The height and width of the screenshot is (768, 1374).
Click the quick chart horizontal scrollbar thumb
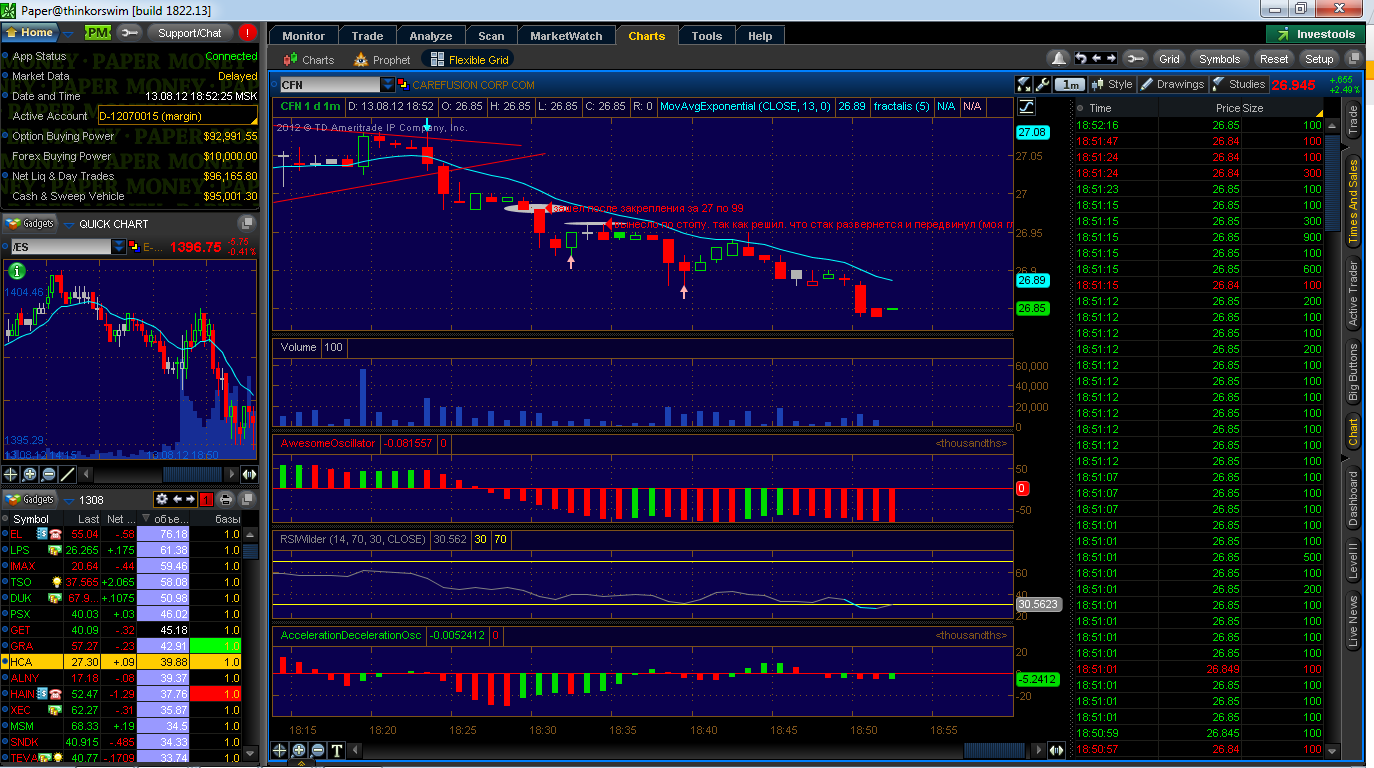click(192, 474)
